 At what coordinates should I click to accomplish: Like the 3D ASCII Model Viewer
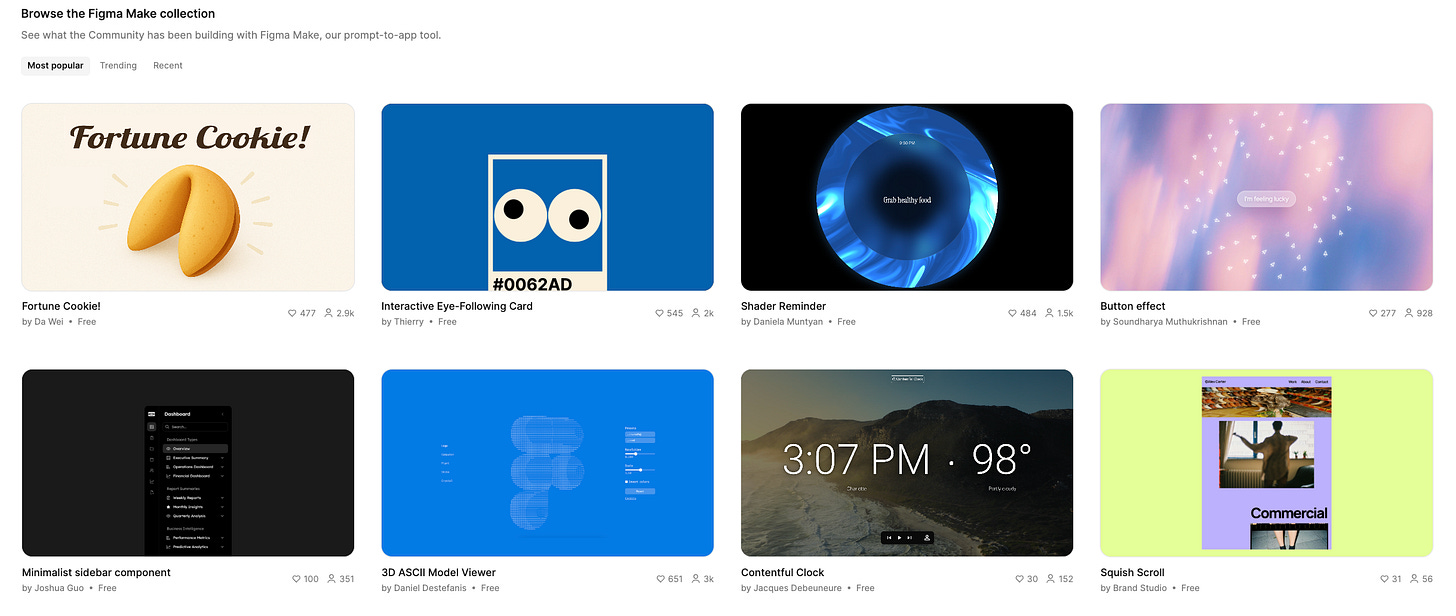[659, 579]
